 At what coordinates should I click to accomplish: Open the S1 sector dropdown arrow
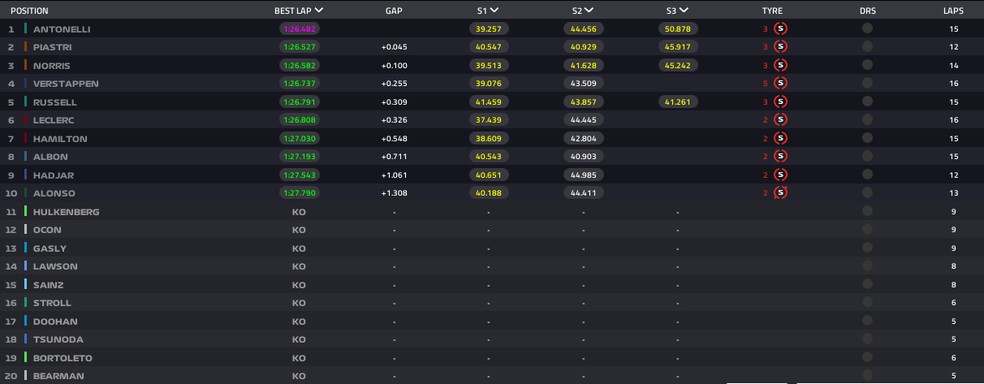(495, 10)
